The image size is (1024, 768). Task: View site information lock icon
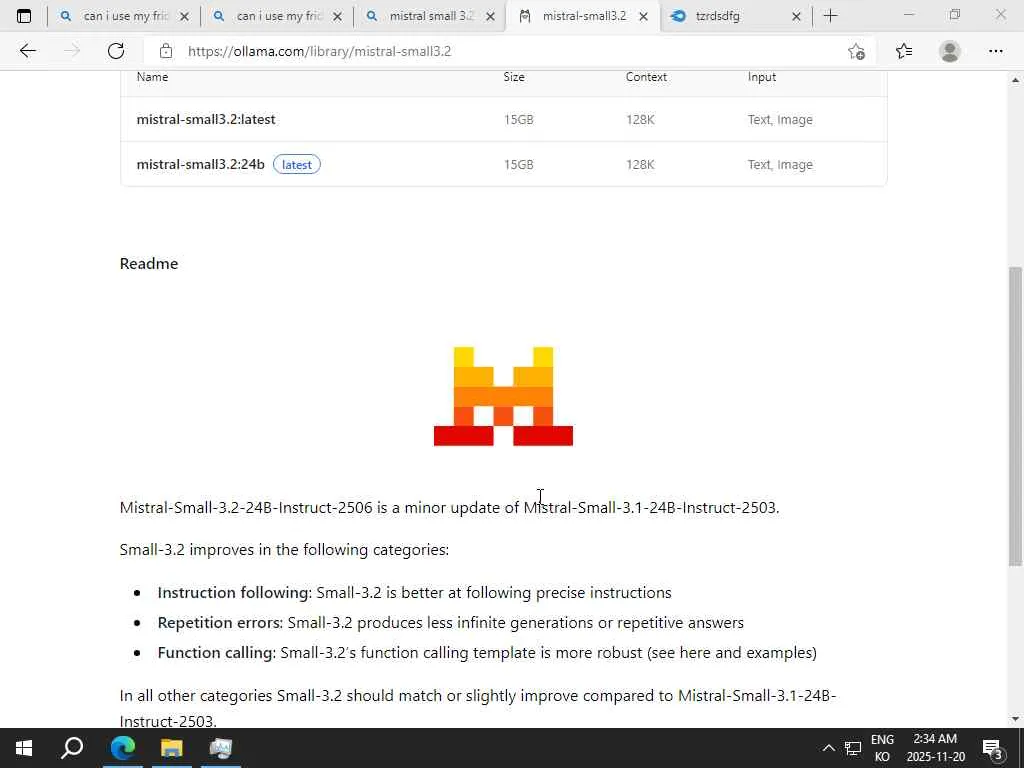point(166,51)
